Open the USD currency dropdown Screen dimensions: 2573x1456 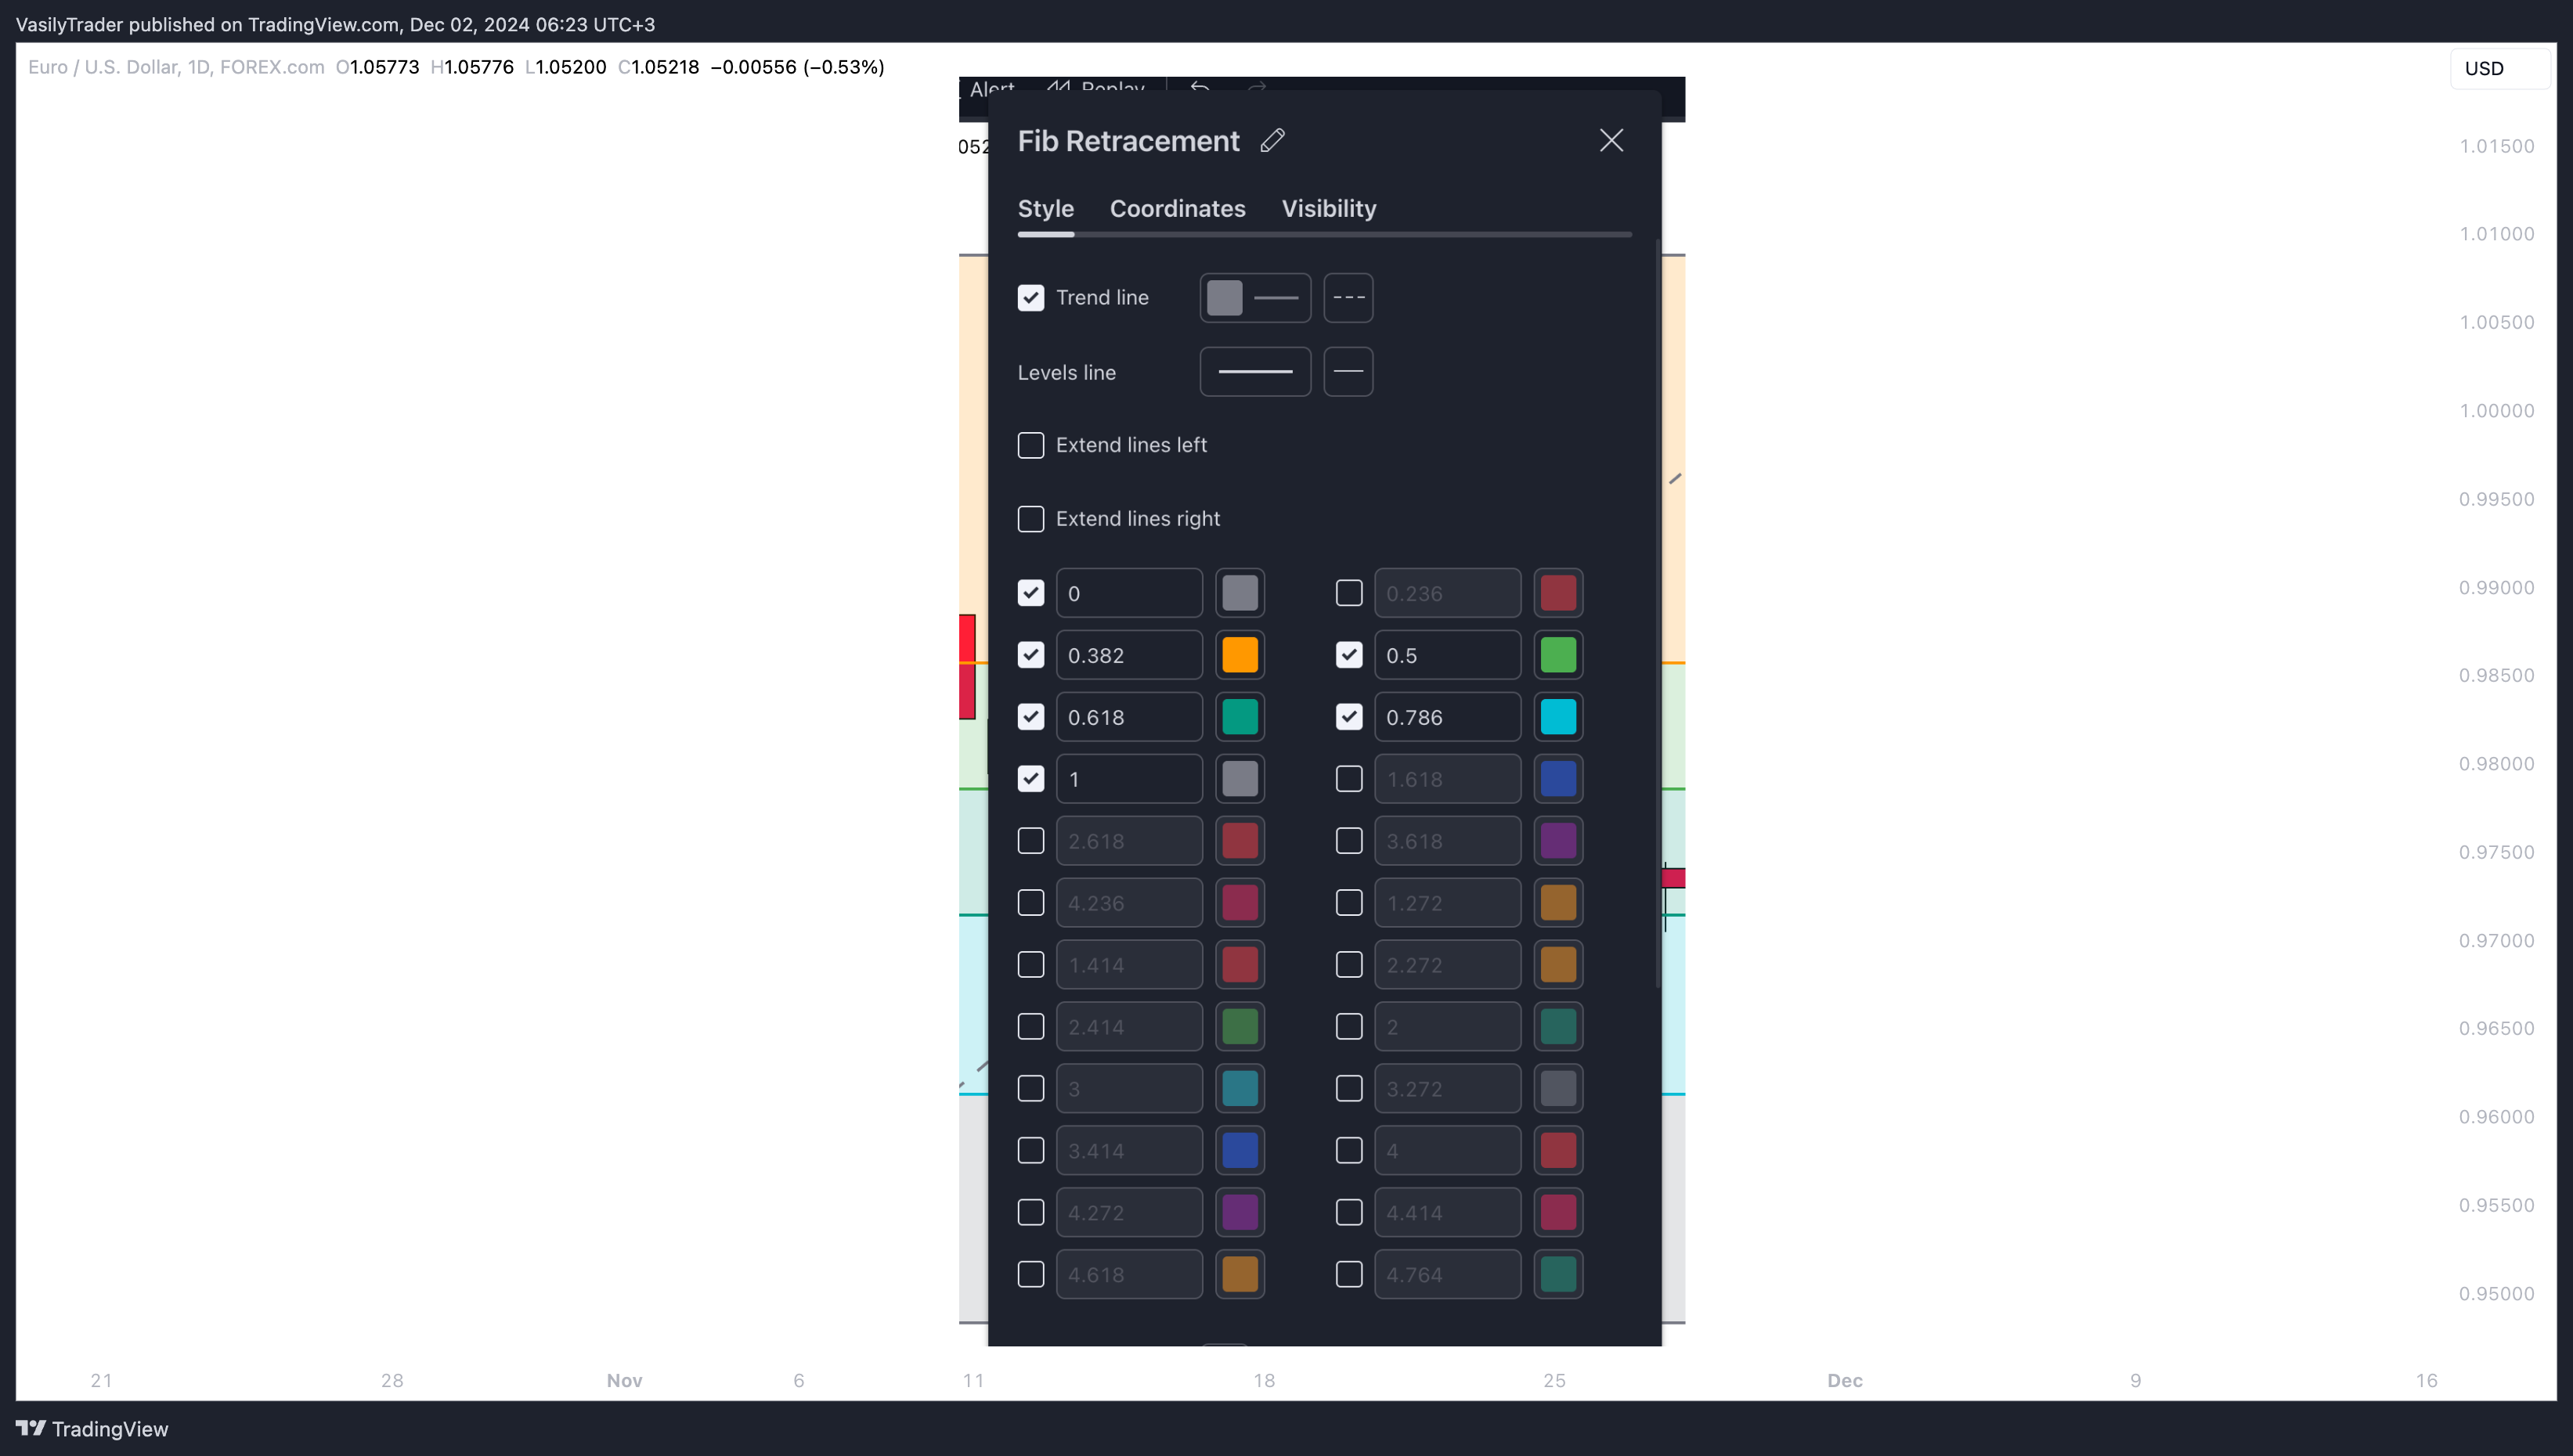(x=2499, y=68)
